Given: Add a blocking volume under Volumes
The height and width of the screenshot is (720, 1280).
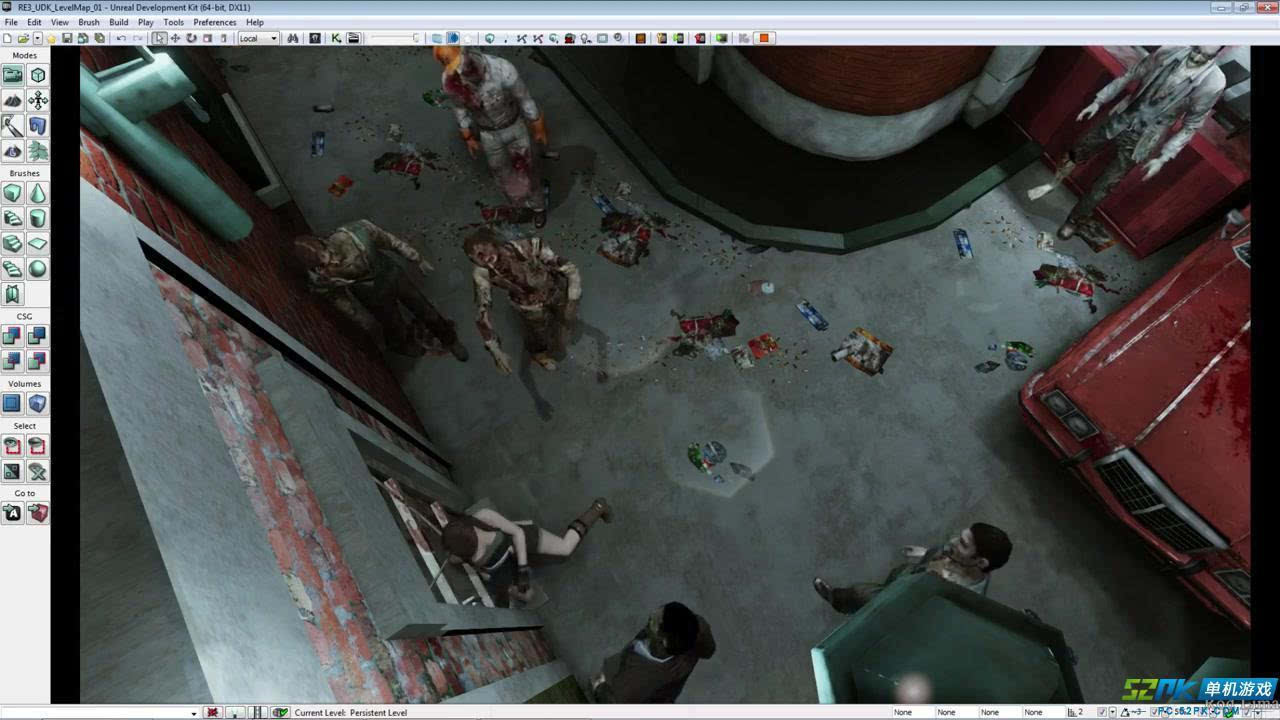Looking at the screenshot, I should (12, 404).
